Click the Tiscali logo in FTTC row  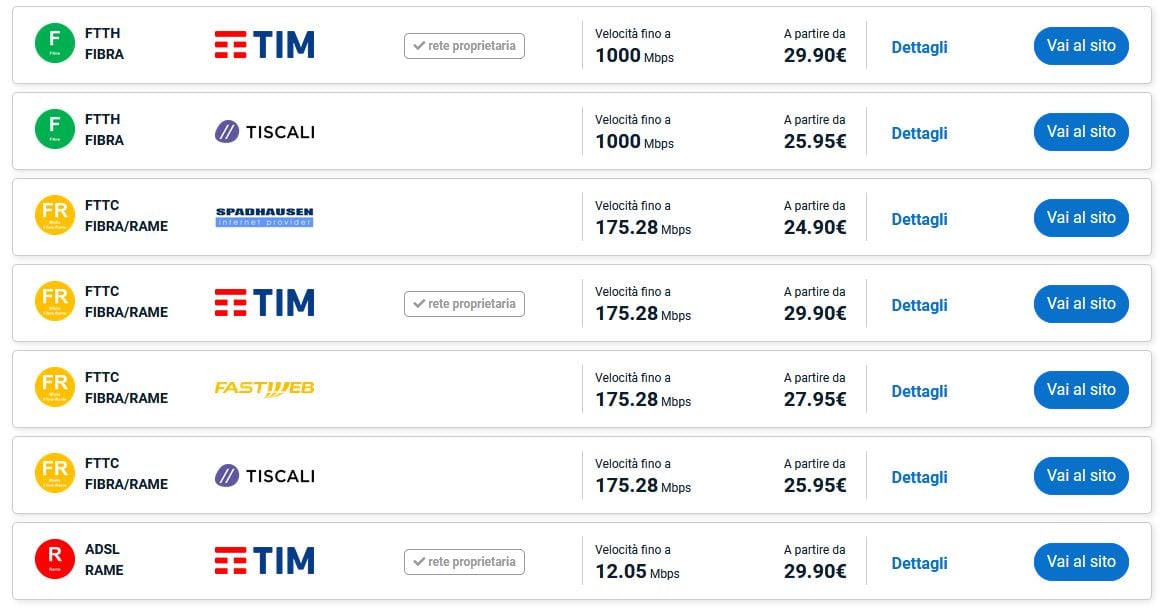tap(264, 475)
